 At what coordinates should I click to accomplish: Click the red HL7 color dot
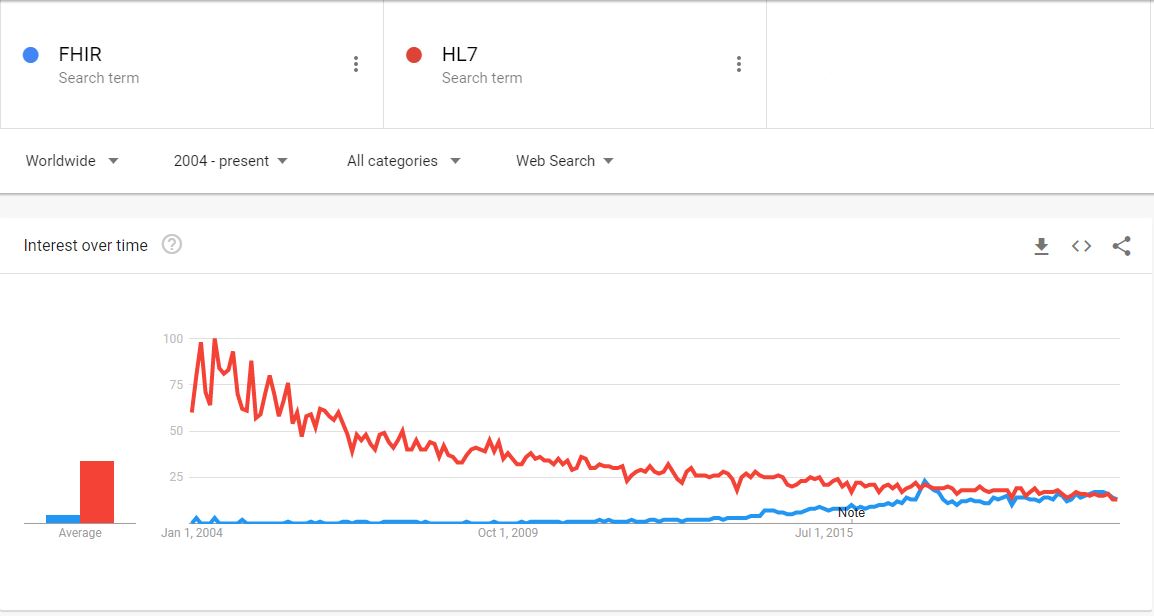[x=414, y=54]
